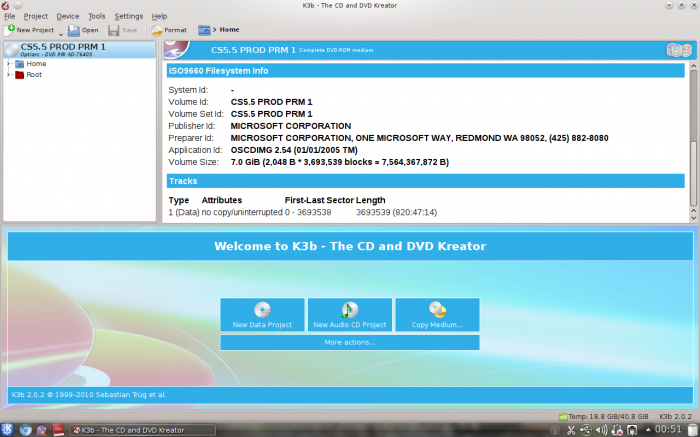Image resolution: width=700 pixels, height=437 pixels.
Task: Click the Save toolbar icon
Action: pyautogui.click(x=113, y=30)
